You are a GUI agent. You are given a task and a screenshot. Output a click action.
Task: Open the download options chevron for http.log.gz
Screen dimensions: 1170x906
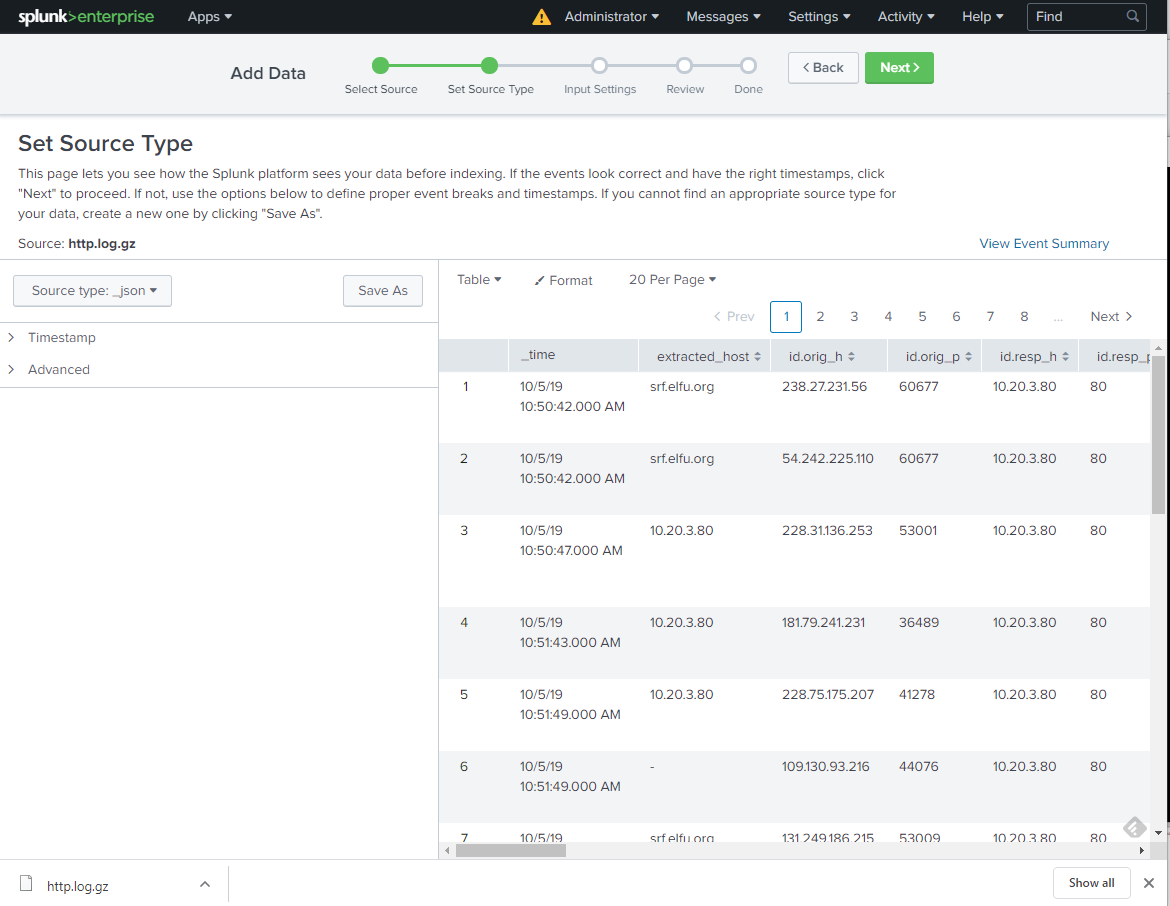coord(204,884)
